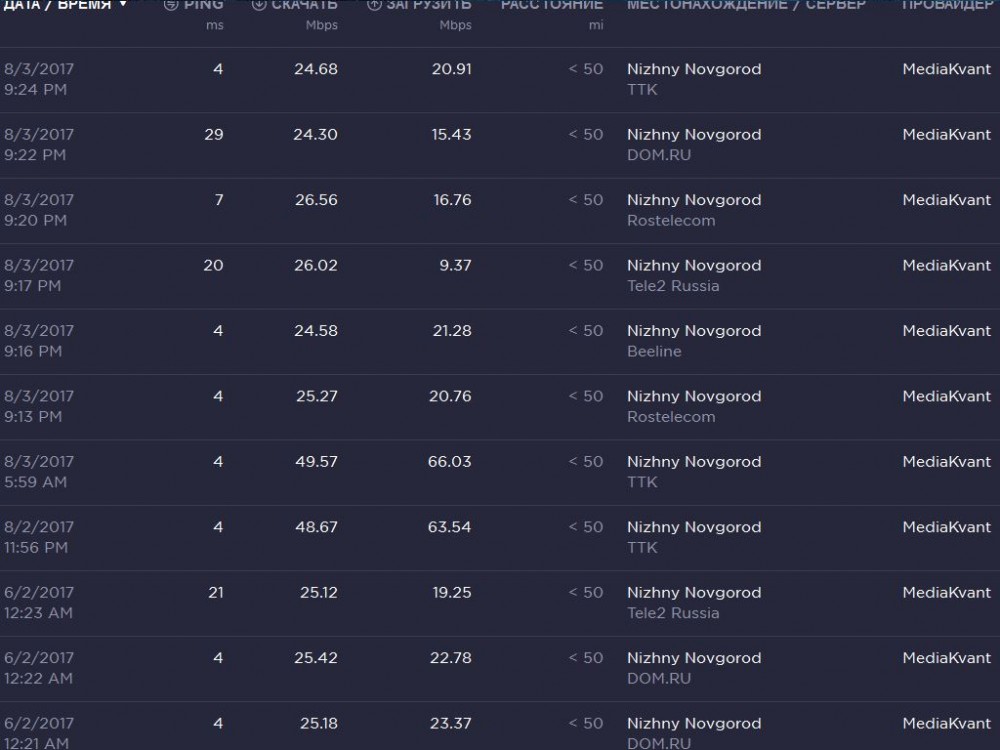
Task: Sort results by ПРОВАЙДЕР column
Action: pyautogui.click(x=948, y=5)
